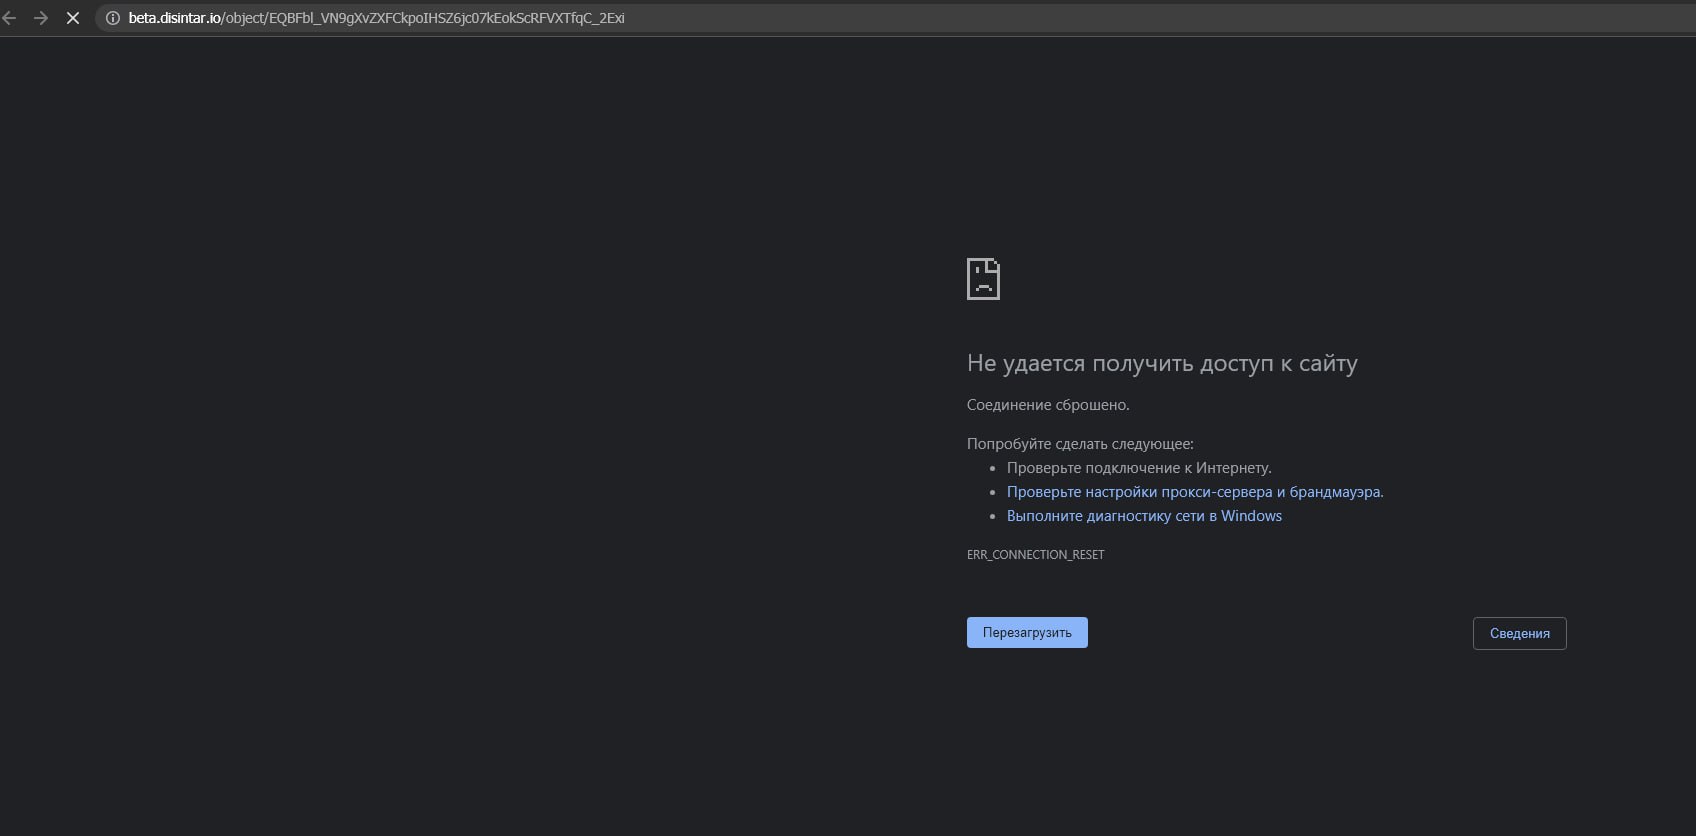Screen dimensions: 1696x836
Task: Click the /object/ path part of the URL
Action: click(x=245, y=18)
